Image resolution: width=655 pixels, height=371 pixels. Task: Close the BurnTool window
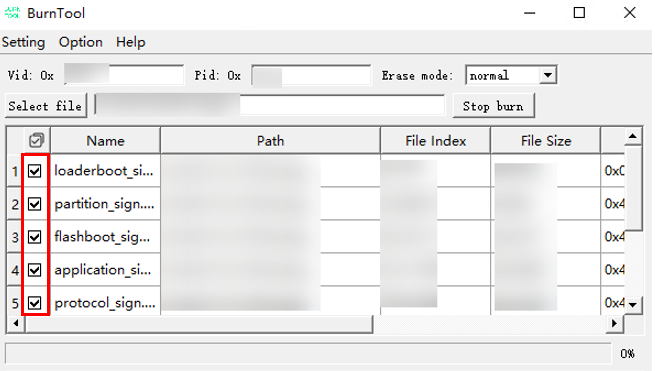point(630,13)
